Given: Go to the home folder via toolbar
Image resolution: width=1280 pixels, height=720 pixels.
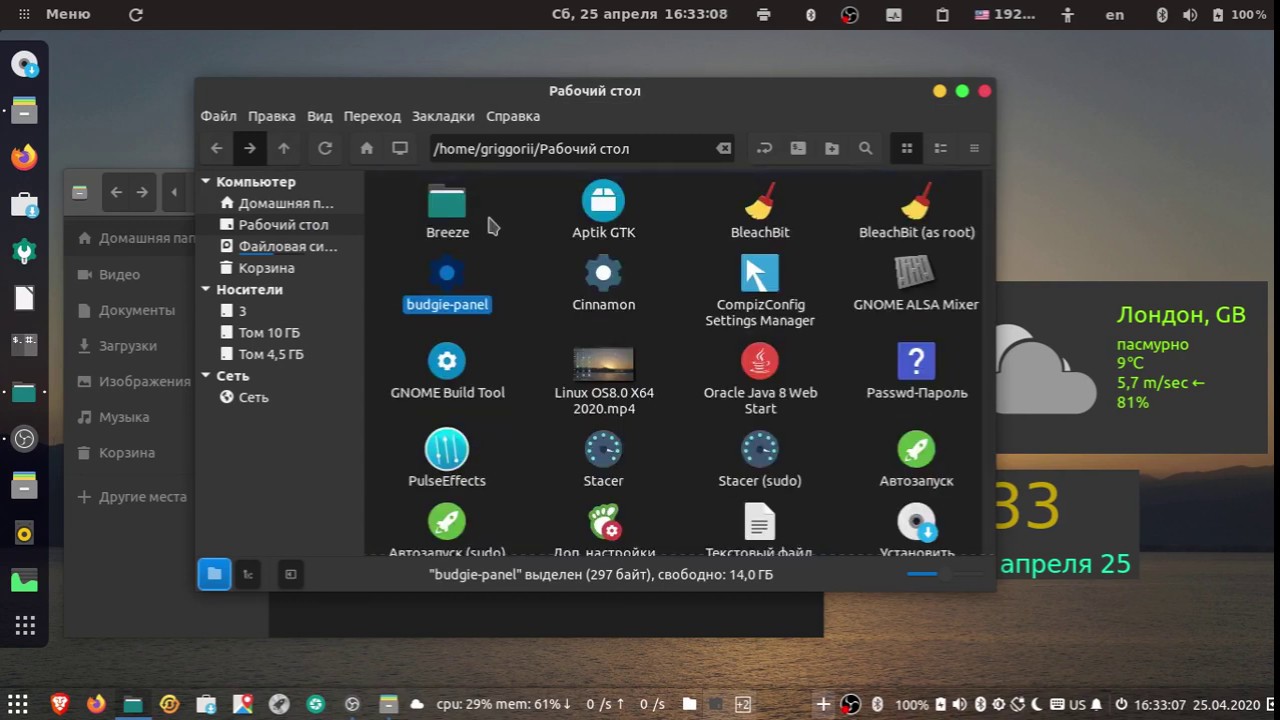Looking at the screenshot, I should pyautogui.click(x=367, y=148).
